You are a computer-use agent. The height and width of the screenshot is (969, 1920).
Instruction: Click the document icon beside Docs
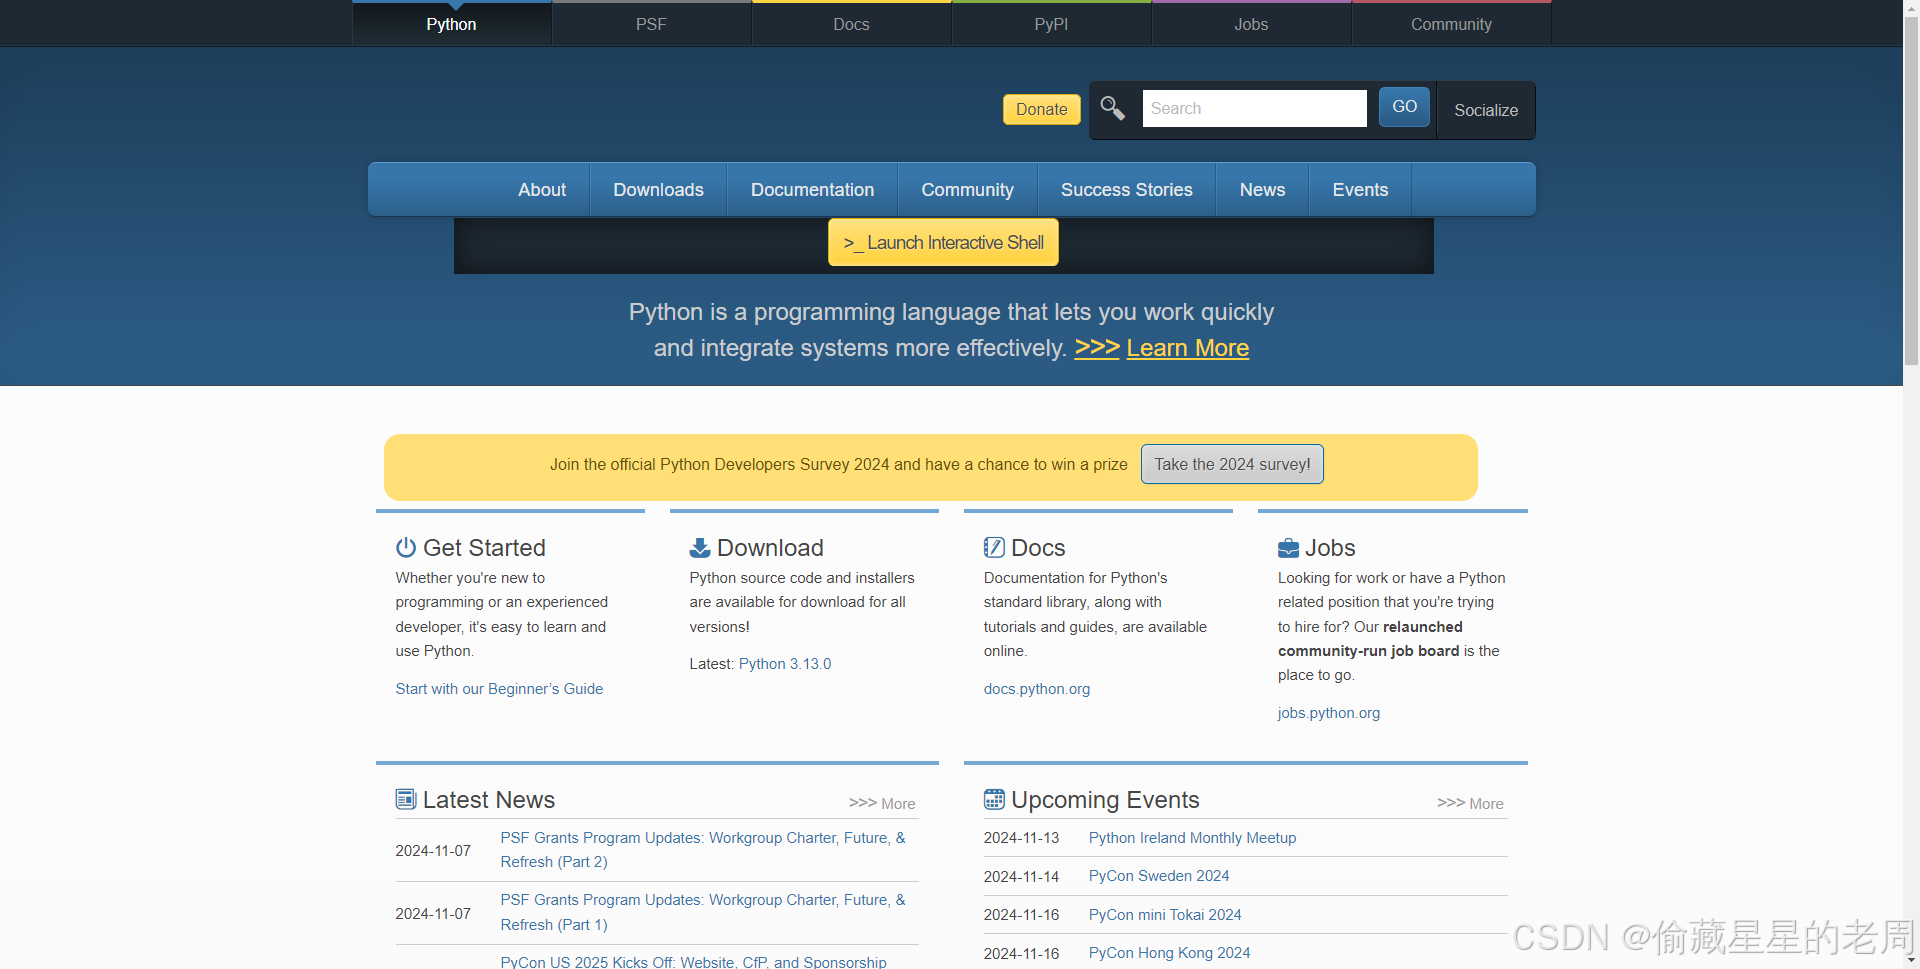tap(994, 547)
